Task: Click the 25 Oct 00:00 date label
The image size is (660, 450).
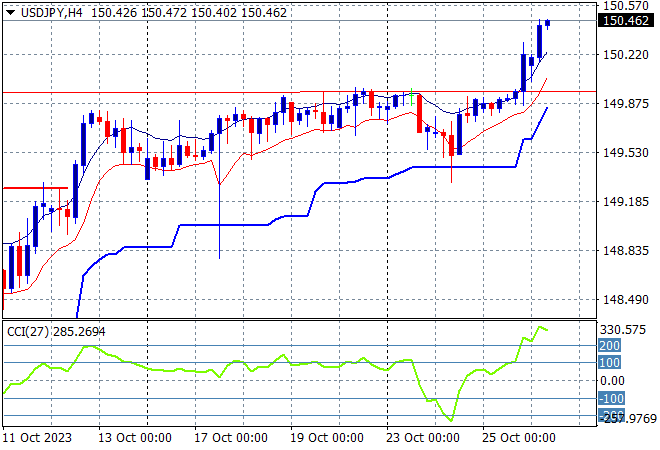Action: (519, 438)
